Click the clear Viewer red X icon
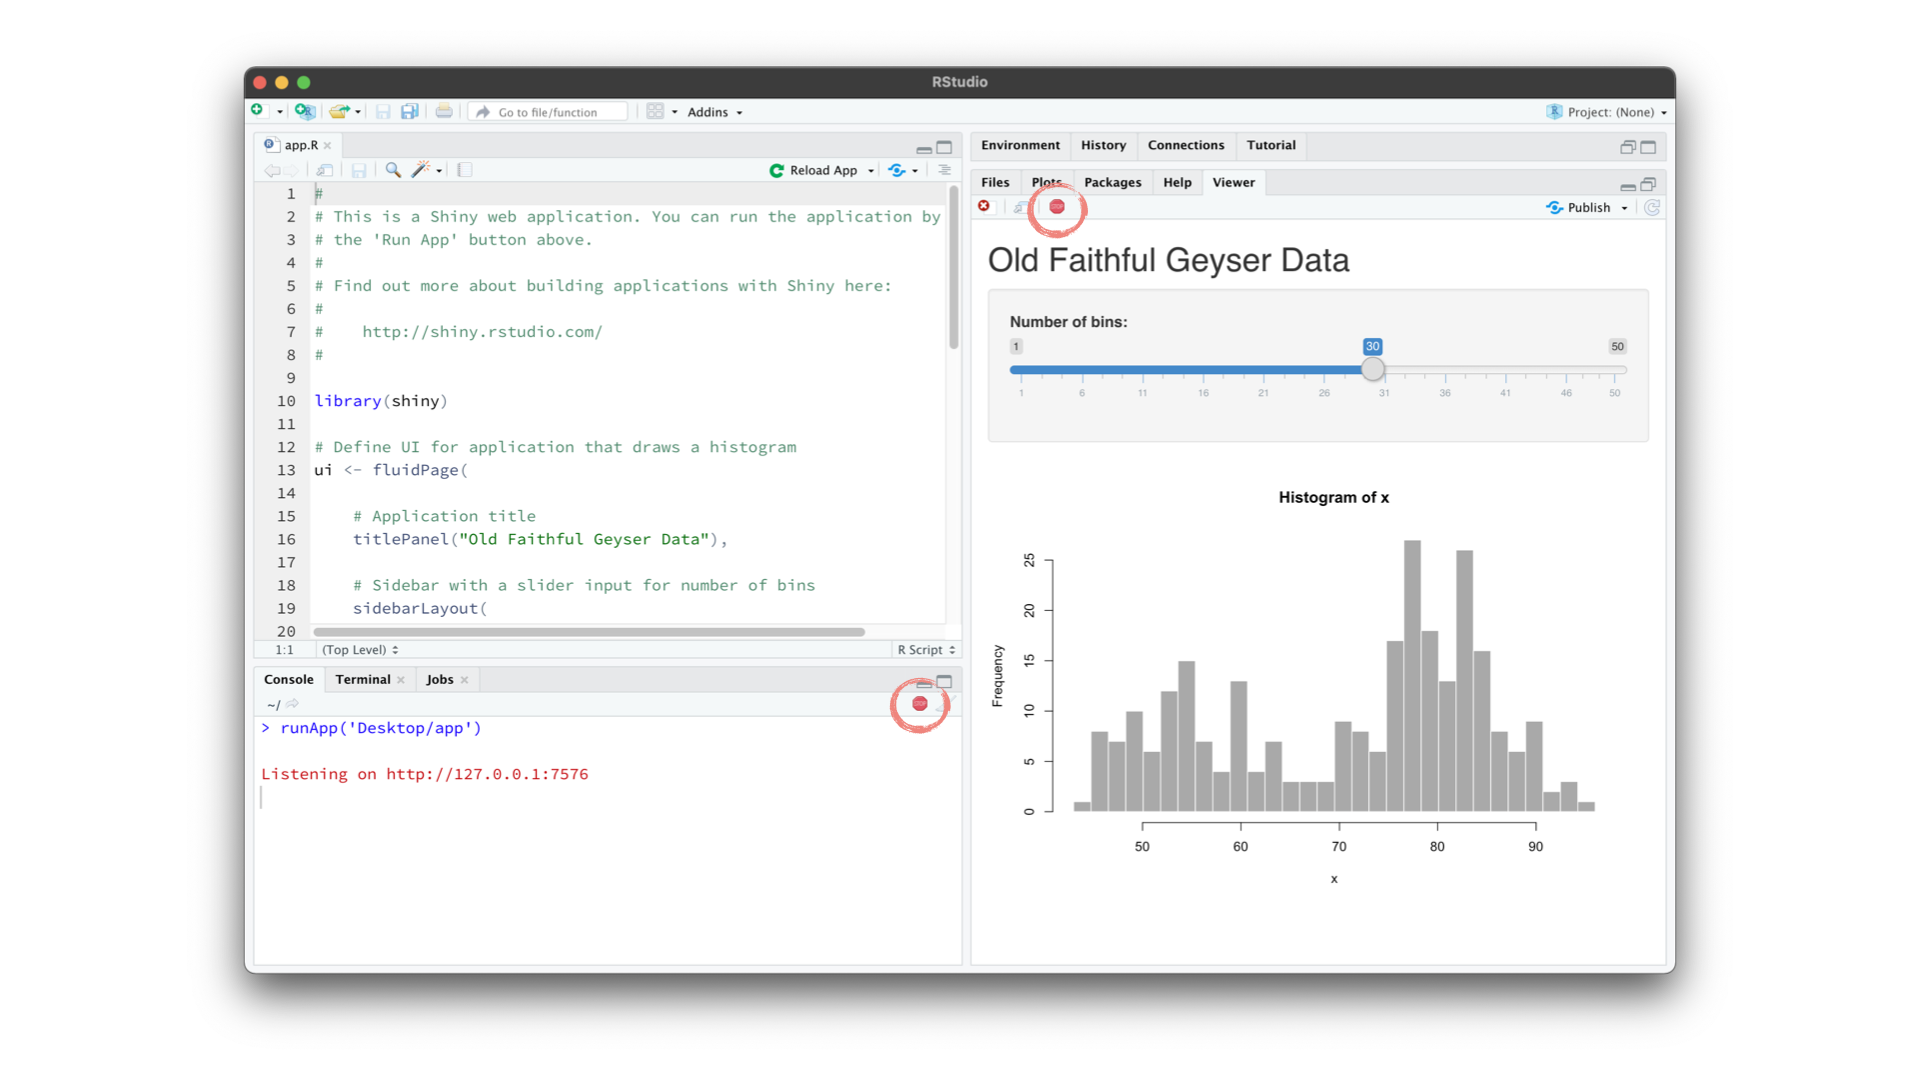The image size is (1920, 1080). click(x=984, y=206)
